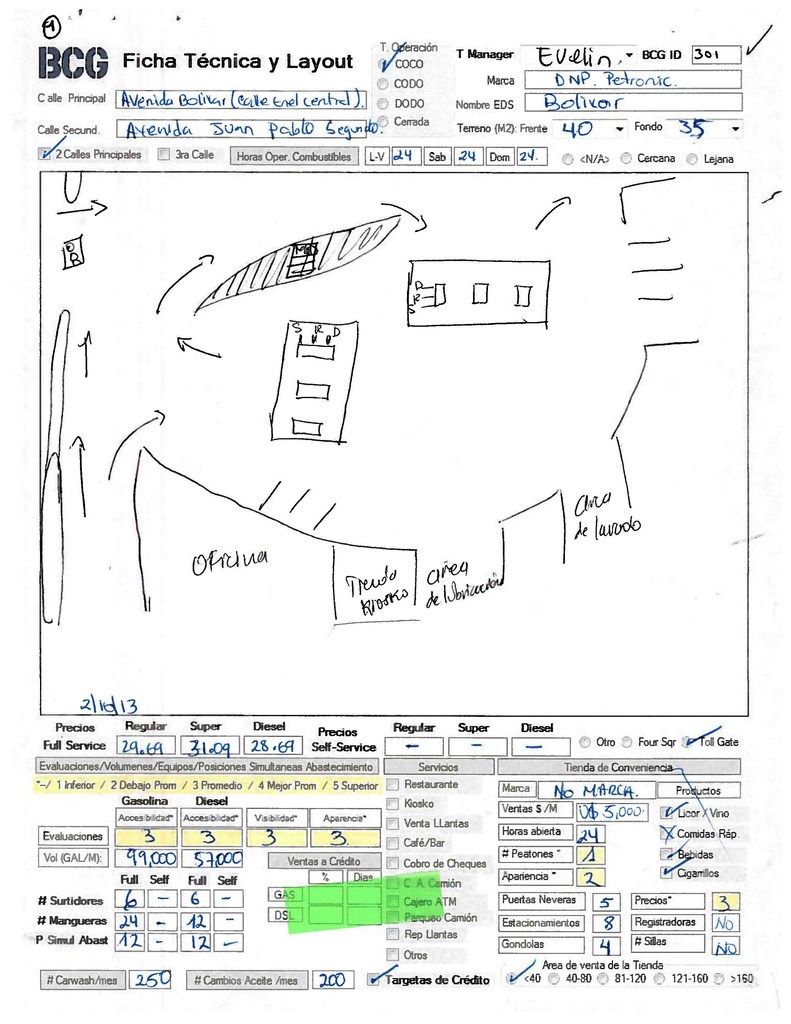Select the Four Sqr radio button
This screenshot has height=1024, width=791.
[x=626, y=742]
